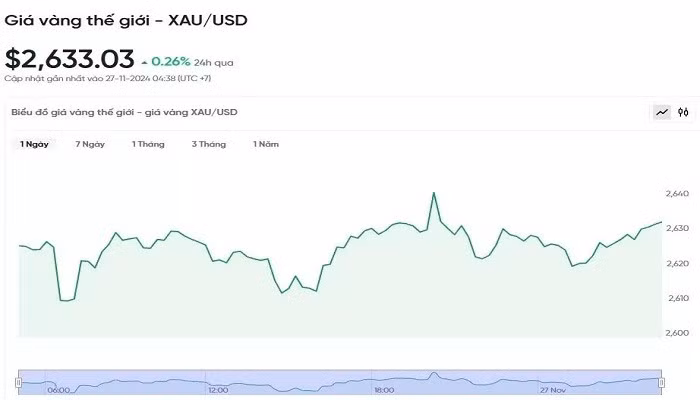Click the left handle of range navigator
This screenshot has height=400, width=700.
coord(19,381)
